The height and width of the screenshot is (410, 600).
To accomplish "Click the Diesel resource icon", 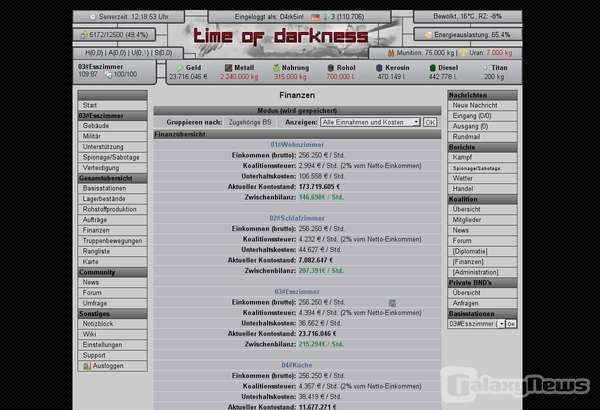I will [x=432, y=68].
